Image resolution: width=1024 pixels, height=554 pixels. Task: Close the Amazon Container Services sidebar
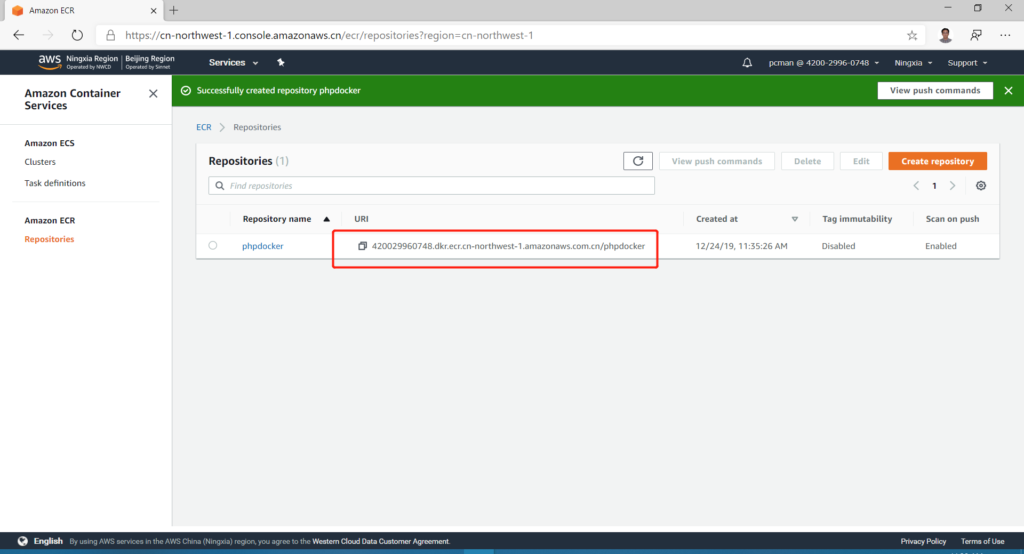pyautogui.click(x=153, y=94)
